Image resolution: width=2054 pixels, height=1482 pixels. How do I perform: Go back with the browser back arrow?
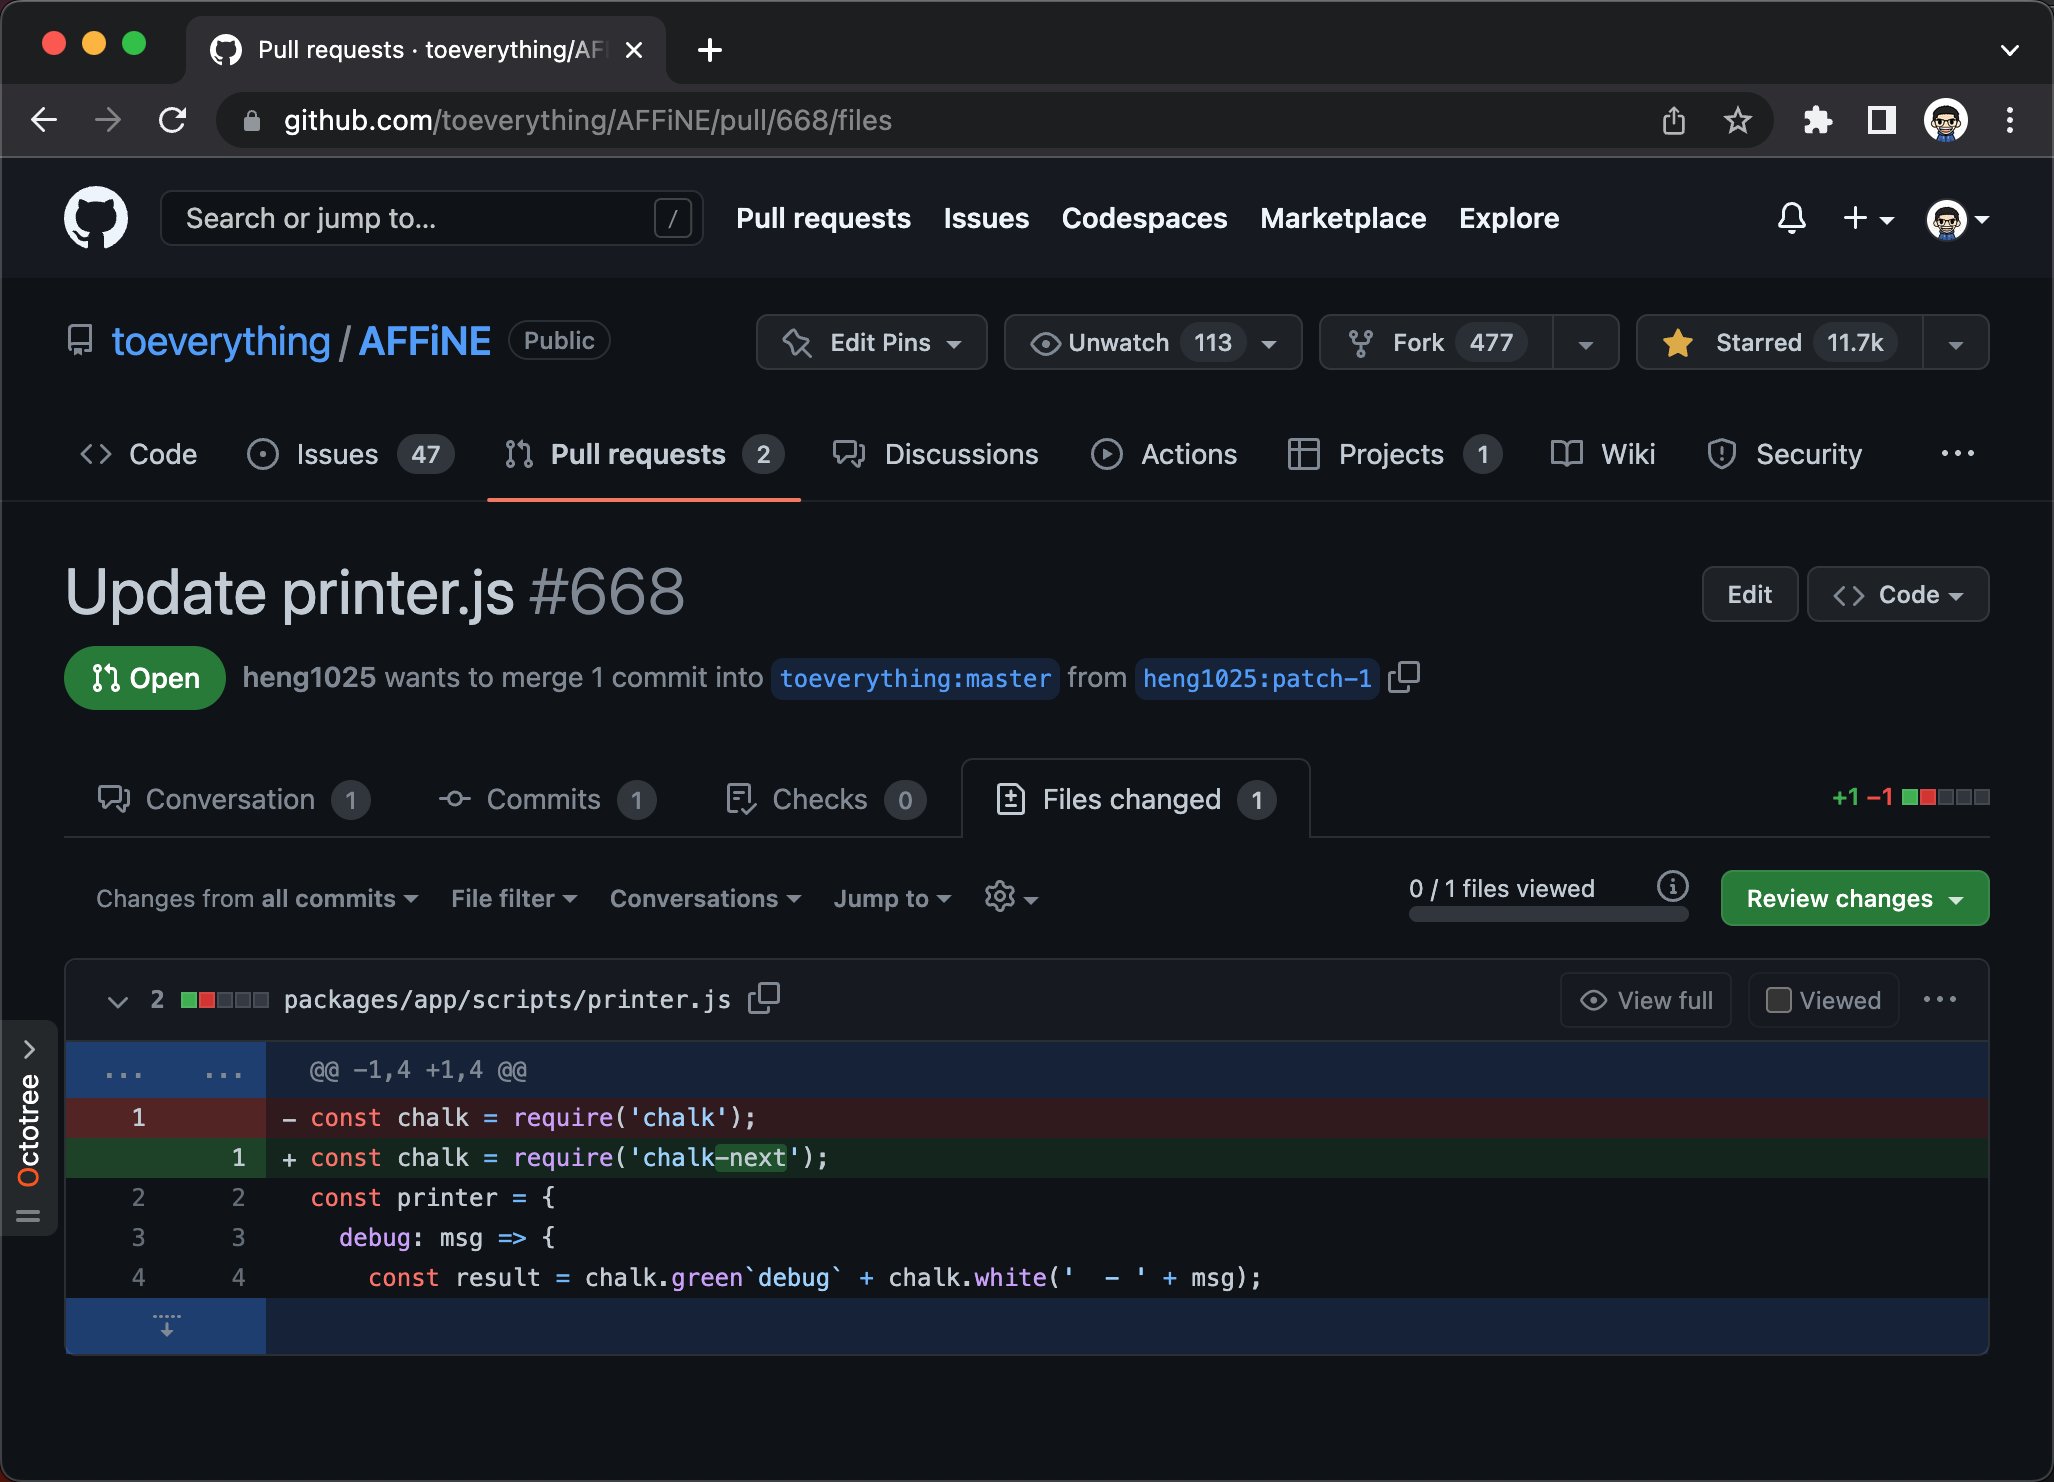(x=44, y=120)
